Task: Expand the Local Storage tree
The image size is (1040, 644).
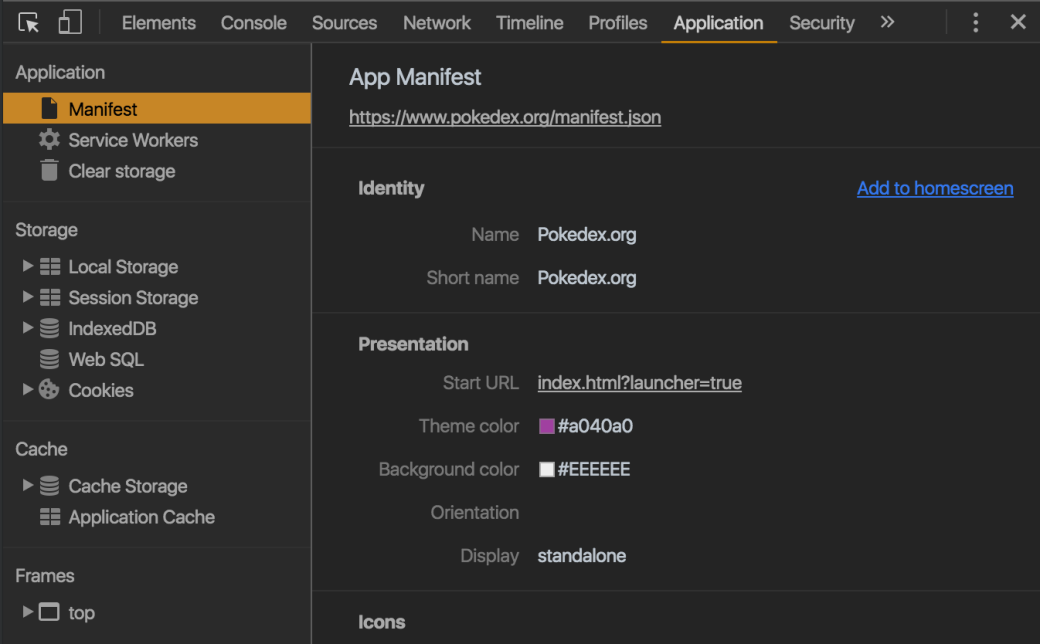Action: pyautogui.click(x=27, y=266)
